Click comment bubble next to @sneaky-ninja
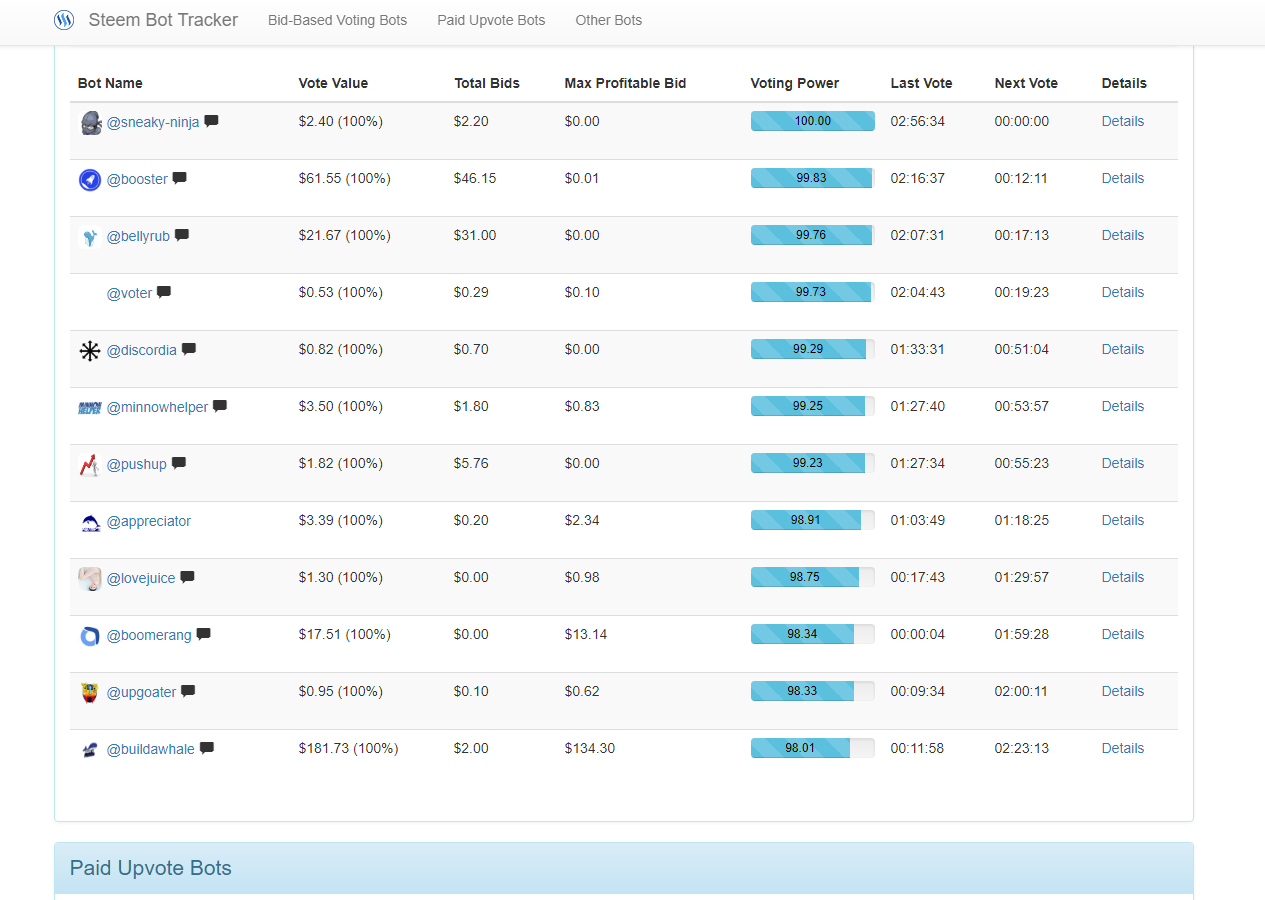 click(x=211, y=121)
